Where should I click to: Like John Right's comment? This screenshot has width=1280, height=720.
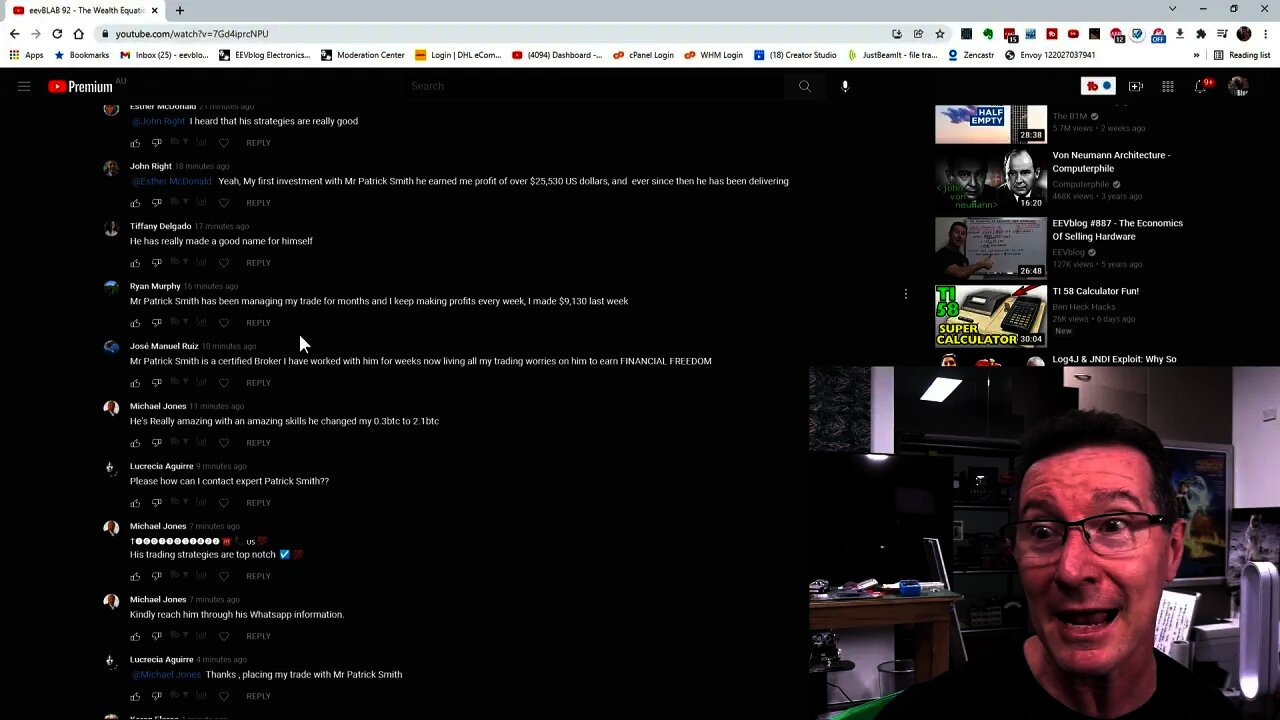(135, 203)
